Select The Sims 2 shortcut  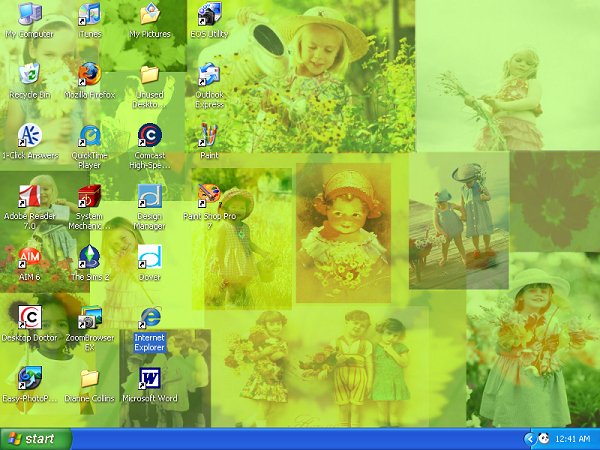[x=90, y=257]
